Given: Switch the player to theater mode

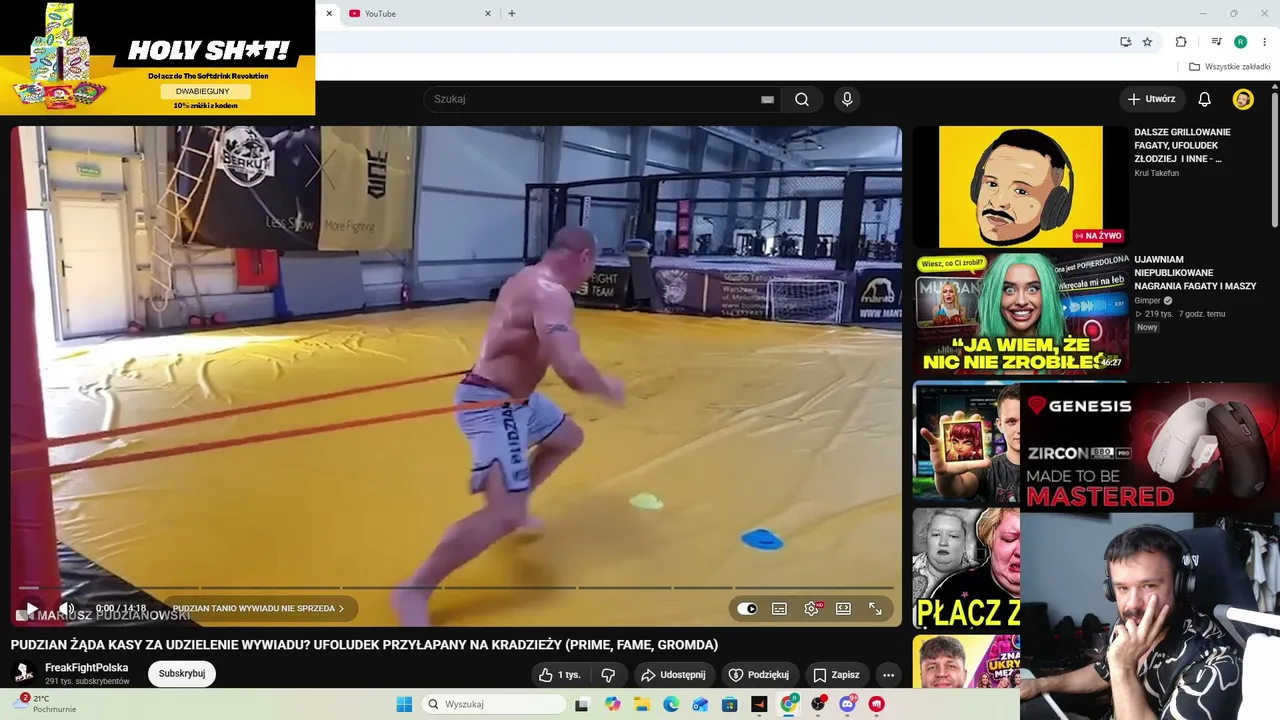Looking at the screenshot, I should (843, 608).
